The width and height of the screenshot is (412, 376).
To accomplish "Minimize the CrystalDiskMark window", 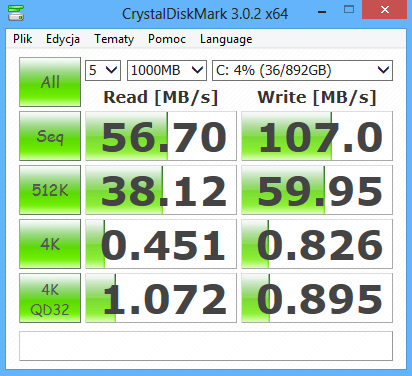I will 322,10.
